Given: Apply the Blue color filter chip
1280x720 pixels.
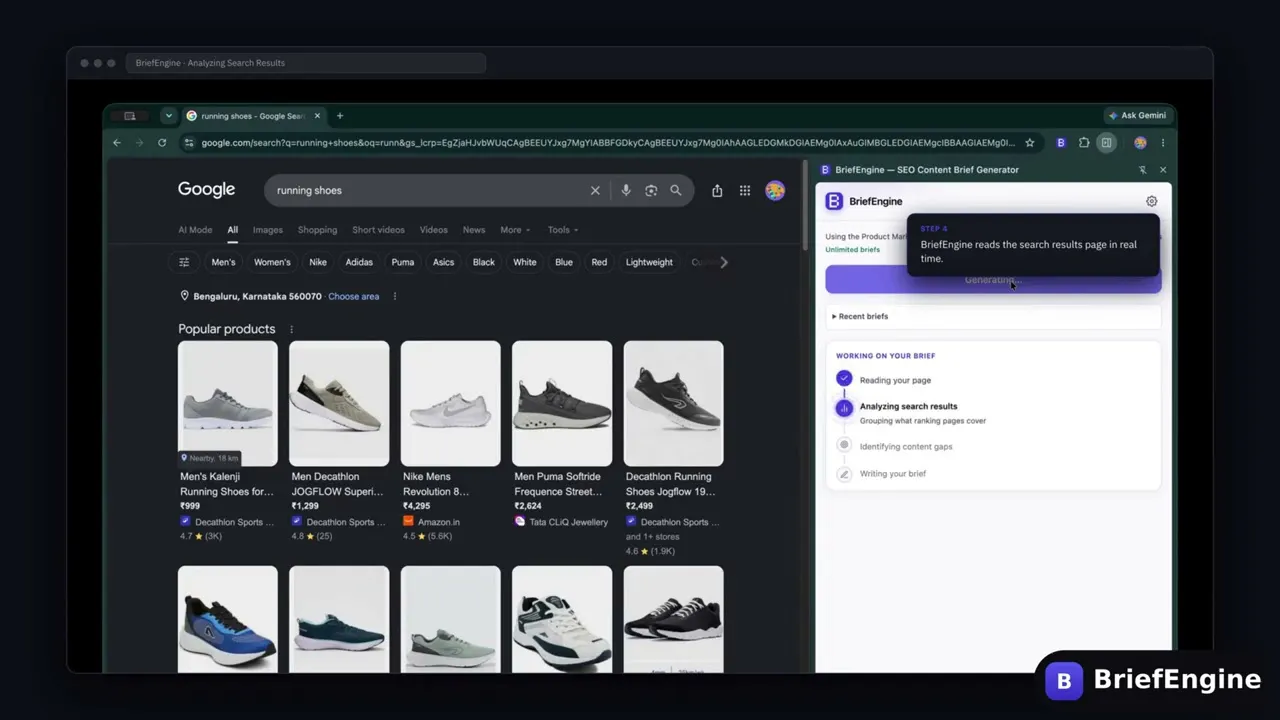Looking at the screenshot, I should (564, 262).
